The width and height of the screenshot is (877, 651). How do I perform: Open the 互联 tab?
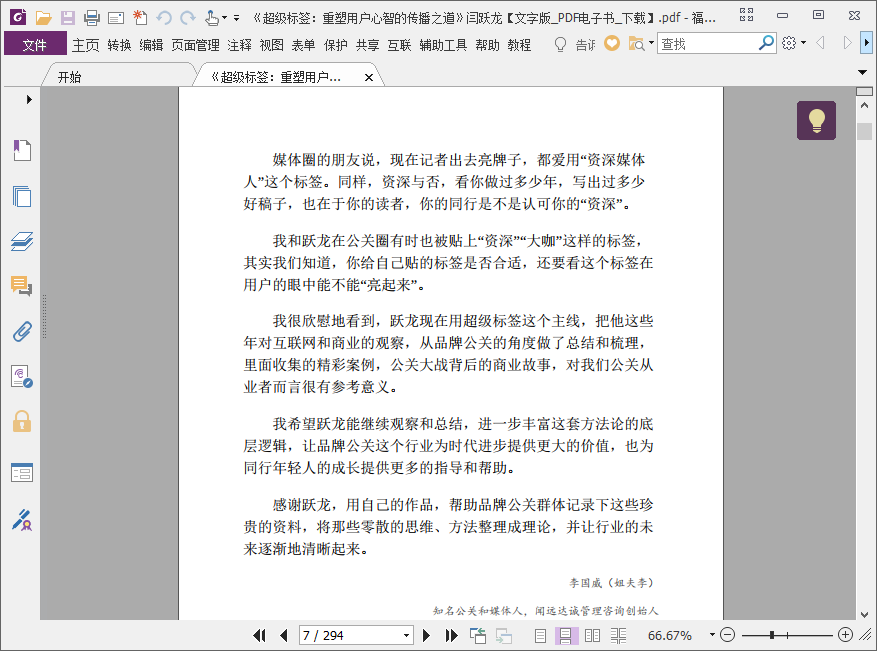(399, 45)
